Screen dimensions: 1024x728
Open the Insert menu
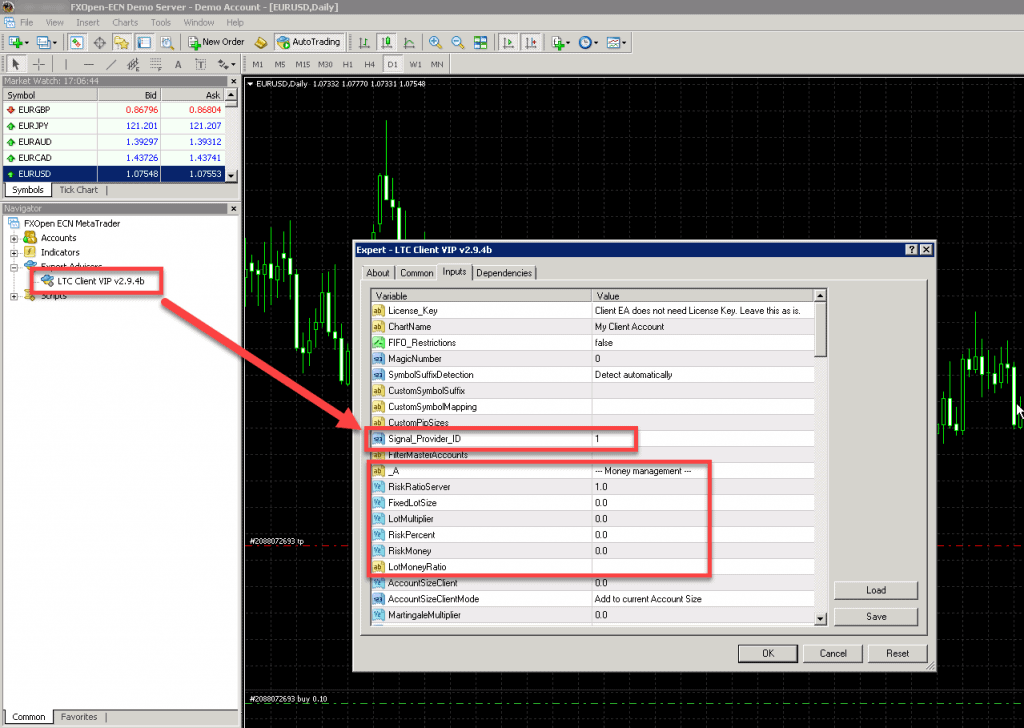click(88, 22)
